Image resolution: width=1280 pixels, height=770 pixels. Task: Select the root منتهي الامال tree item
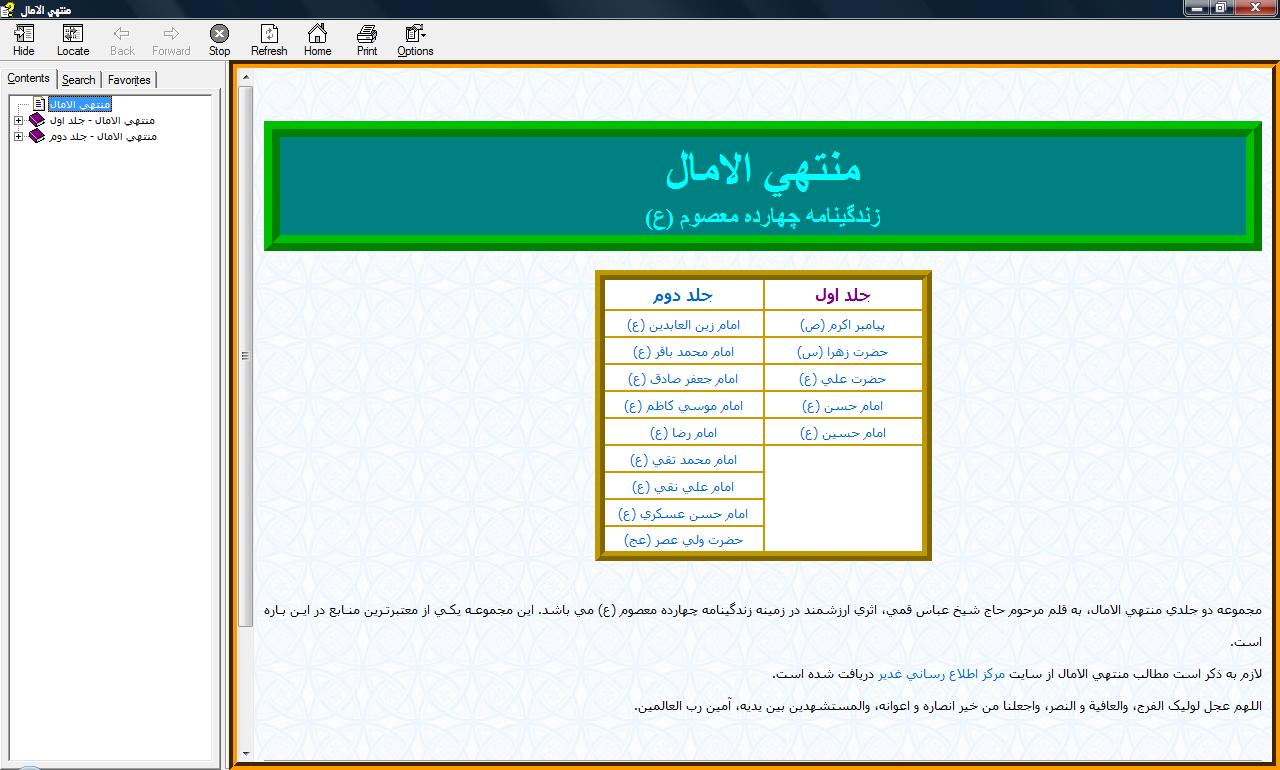(80, 104)
